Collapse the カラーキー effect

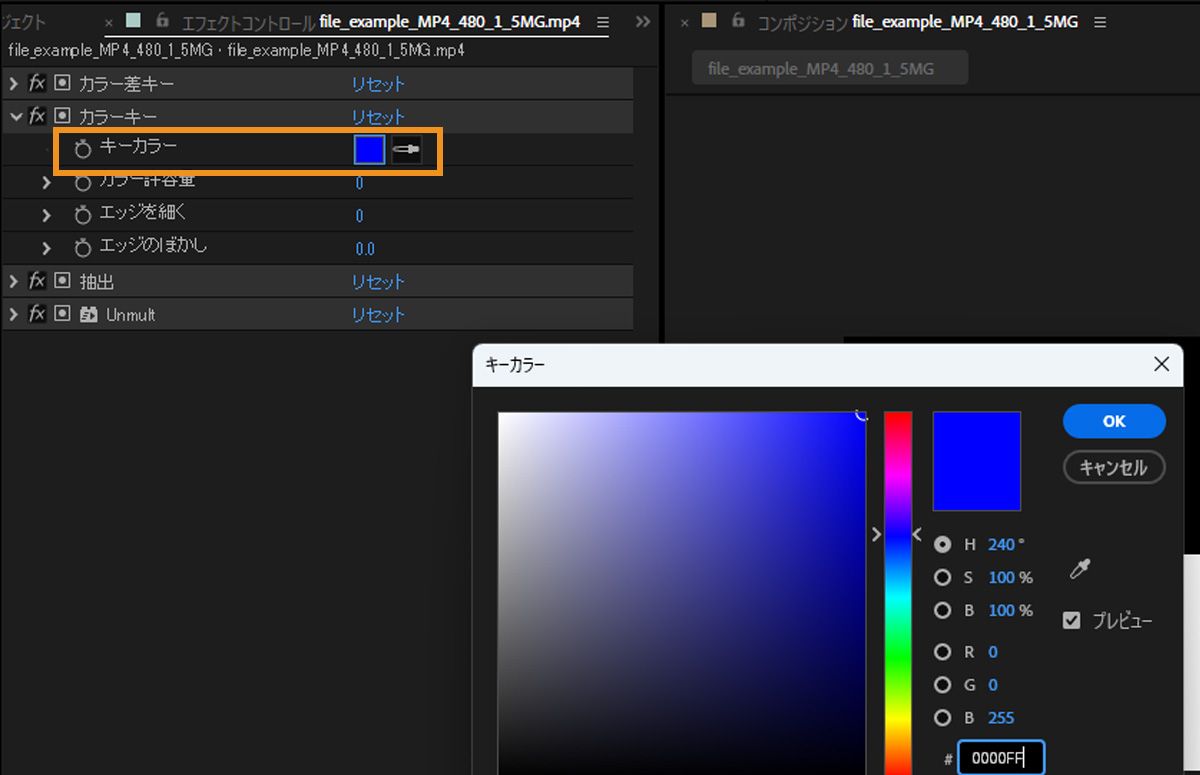coord(14,117)
